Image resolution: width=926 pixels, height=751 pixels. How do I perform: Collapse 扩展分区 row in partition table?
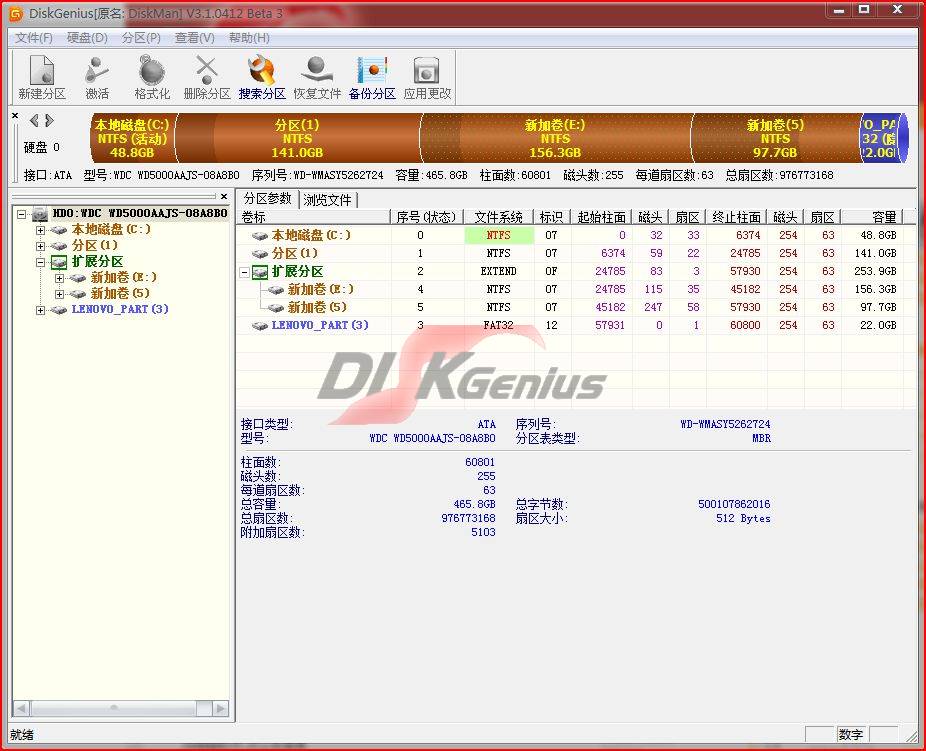pos(244,272)
